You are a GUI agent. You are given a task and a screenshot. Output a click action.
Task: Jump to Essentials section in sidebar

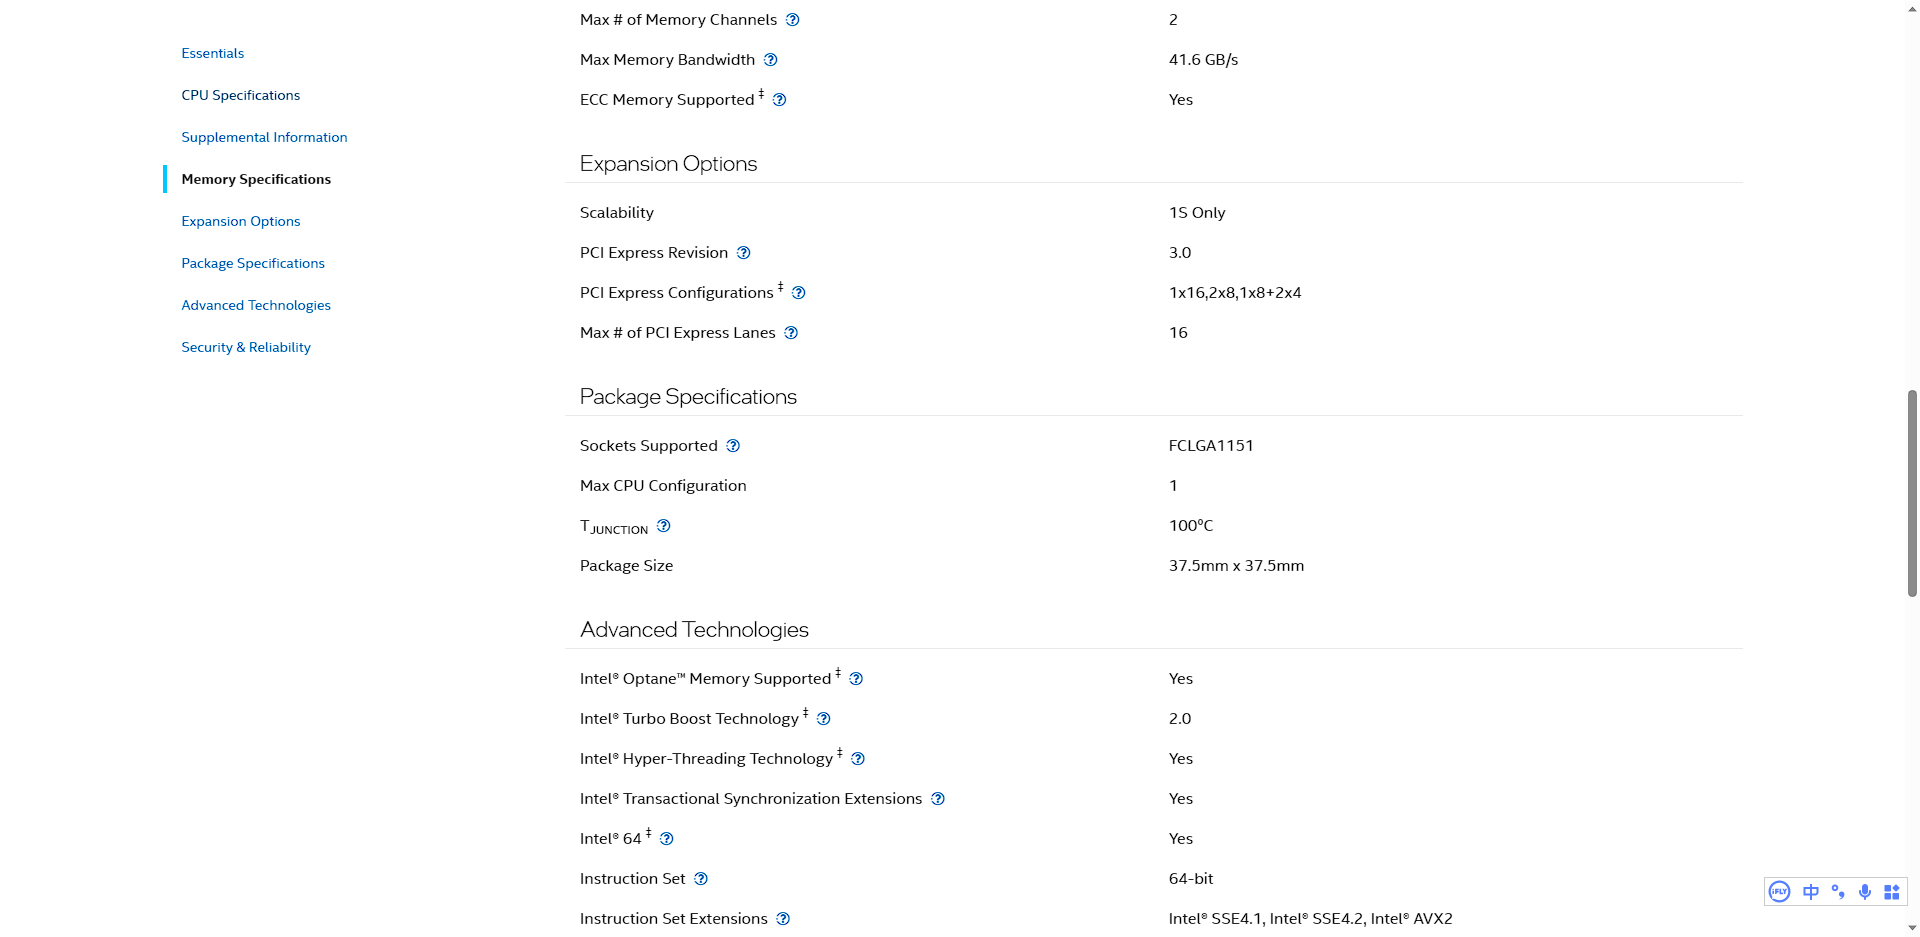[x=212, y=53]
